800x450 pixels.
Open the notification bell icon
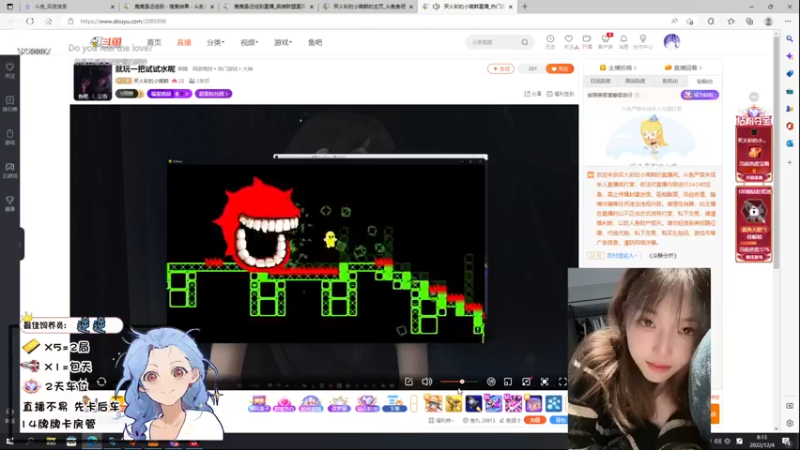coord(623,41)
